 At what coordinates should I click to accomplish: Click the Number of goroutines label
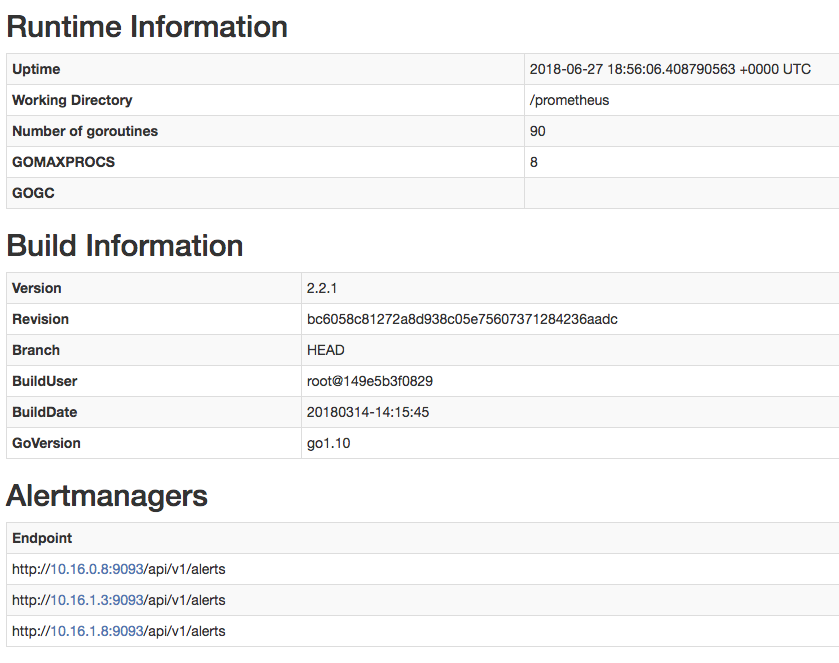click(x=85, y=131)
